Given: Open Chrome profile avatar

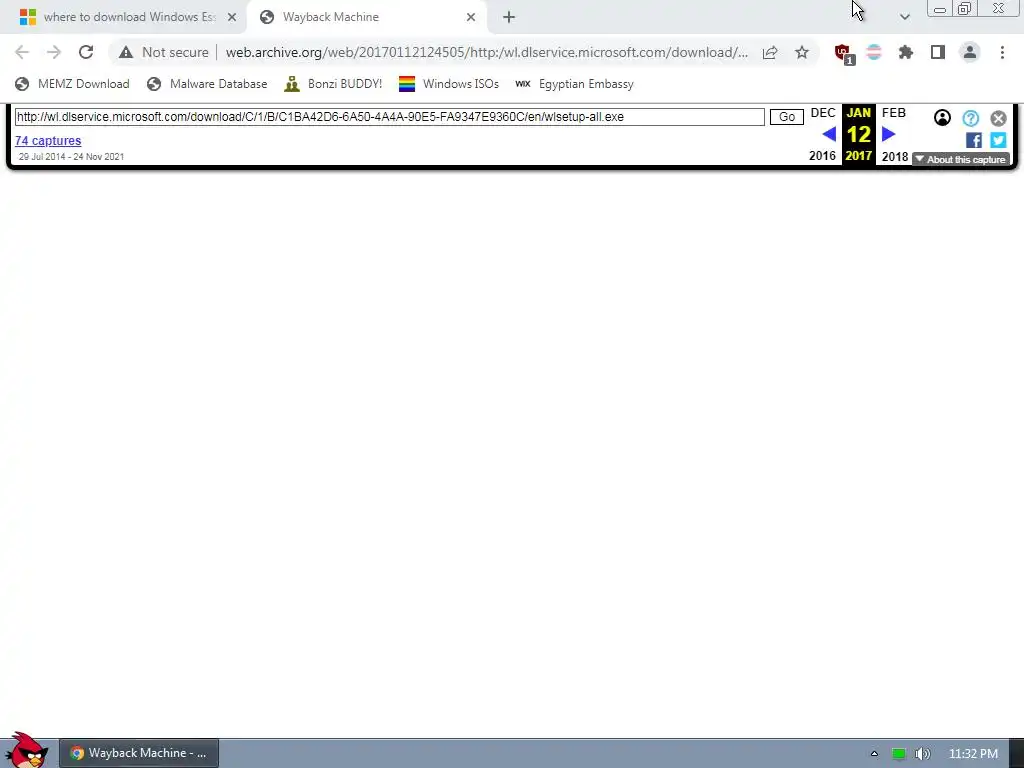Looking at the screenshot, I should (970, 52).
